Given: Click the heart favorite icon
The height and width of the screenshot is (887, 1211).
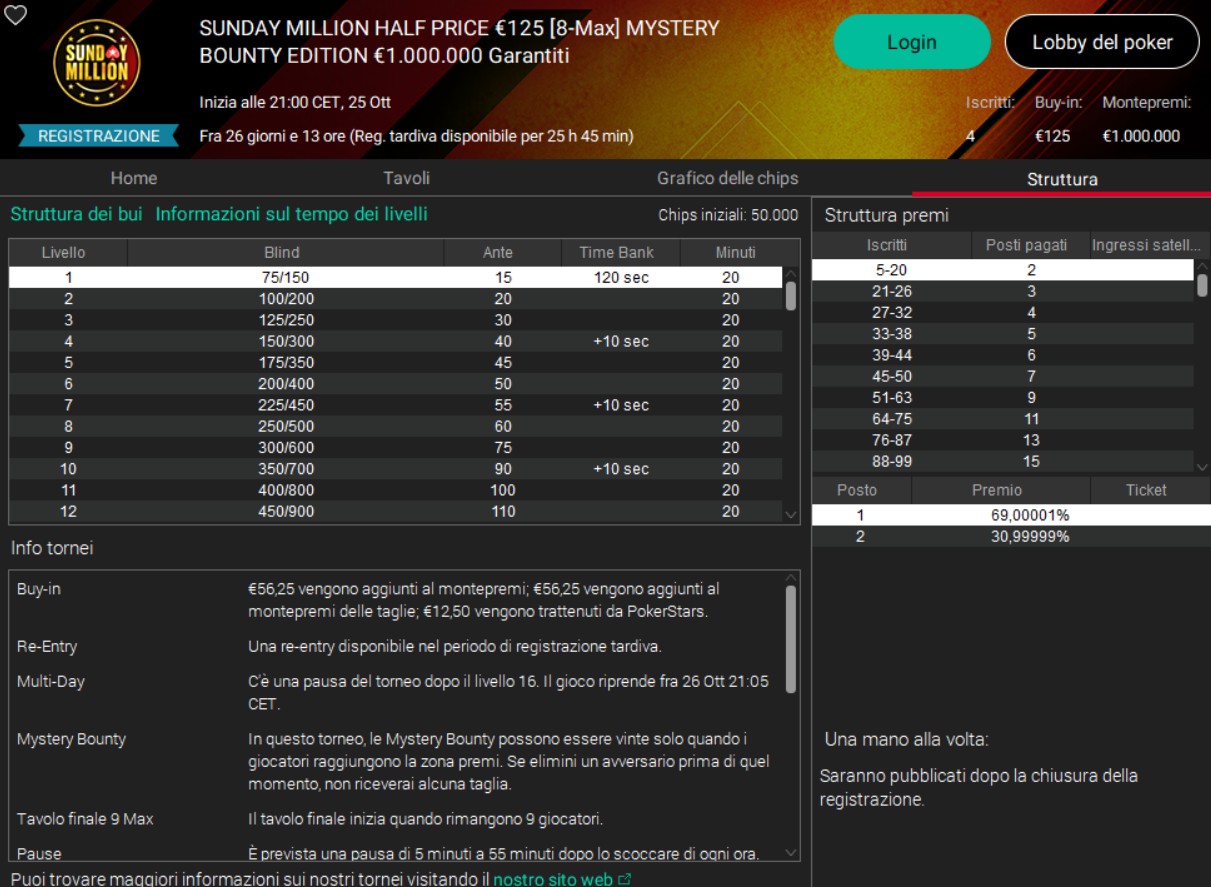Looking at the screenshot, I should point(15,15).
